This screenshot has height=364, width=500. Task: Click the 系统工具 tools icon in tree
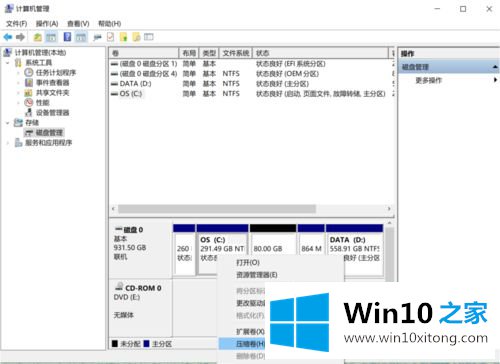(x=19, y=63)
